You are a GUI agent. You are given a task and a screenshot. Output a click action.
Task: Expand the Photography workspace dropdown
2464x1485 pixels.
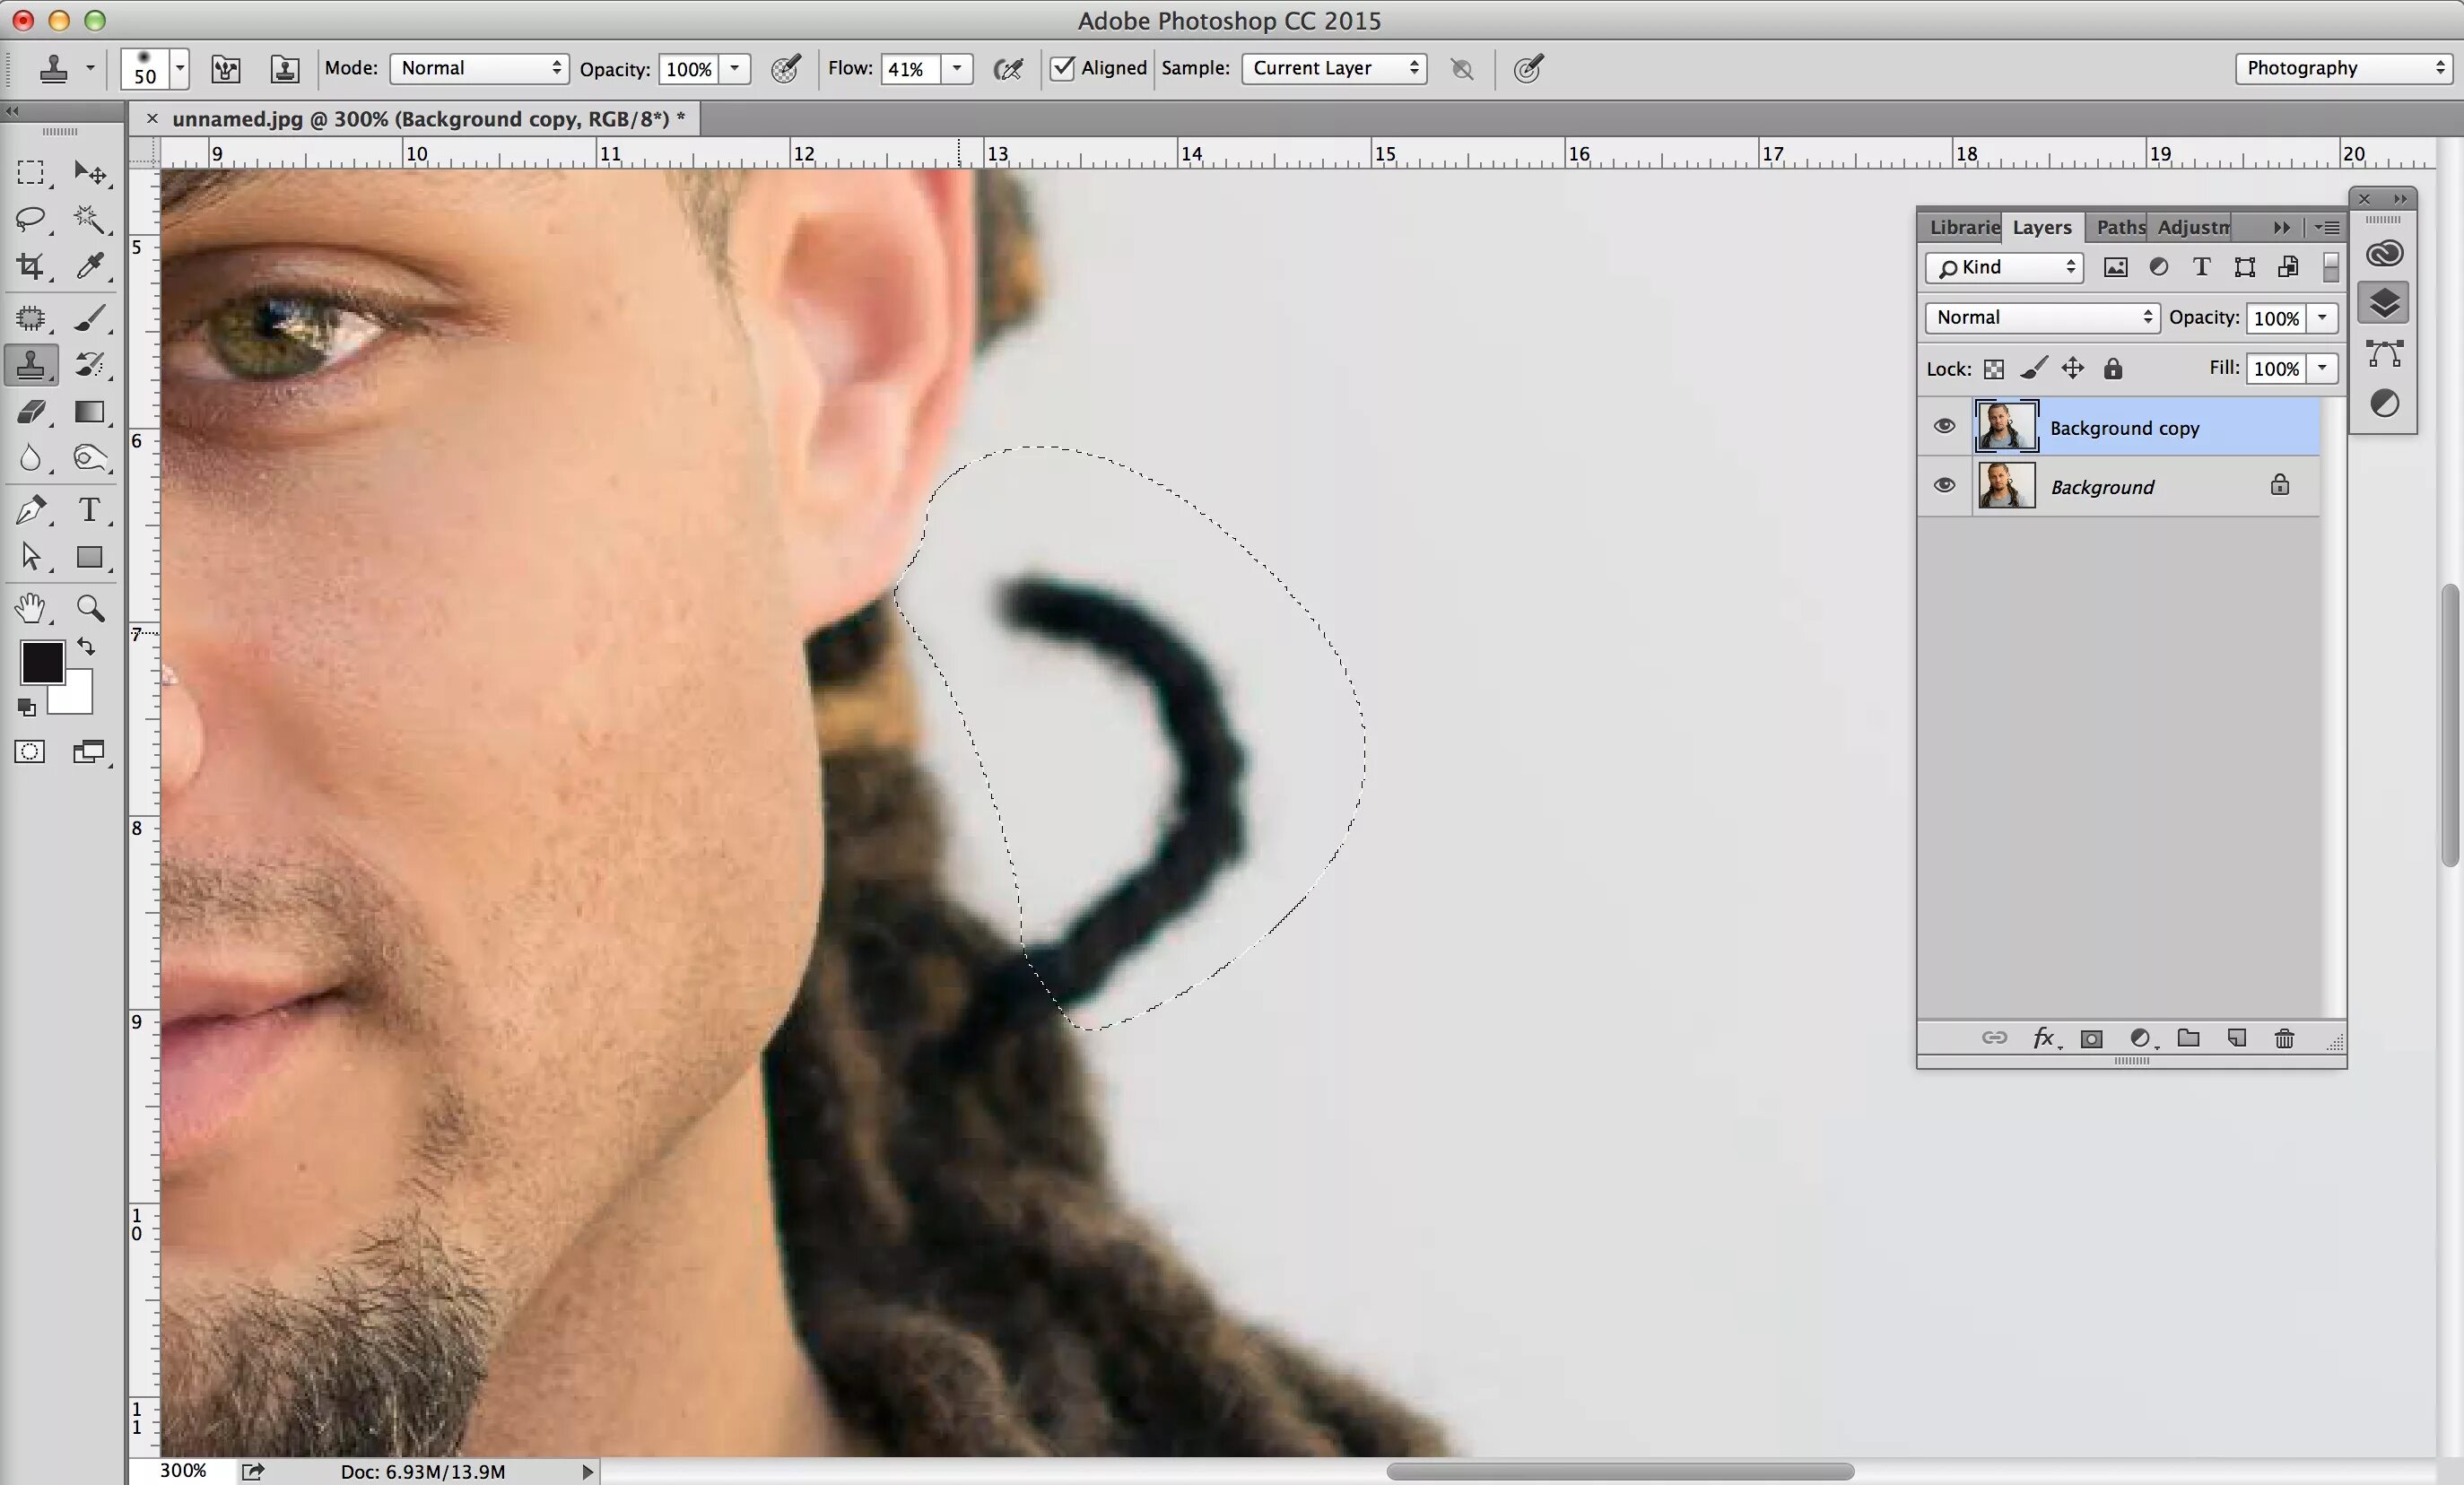(2343, 68)
